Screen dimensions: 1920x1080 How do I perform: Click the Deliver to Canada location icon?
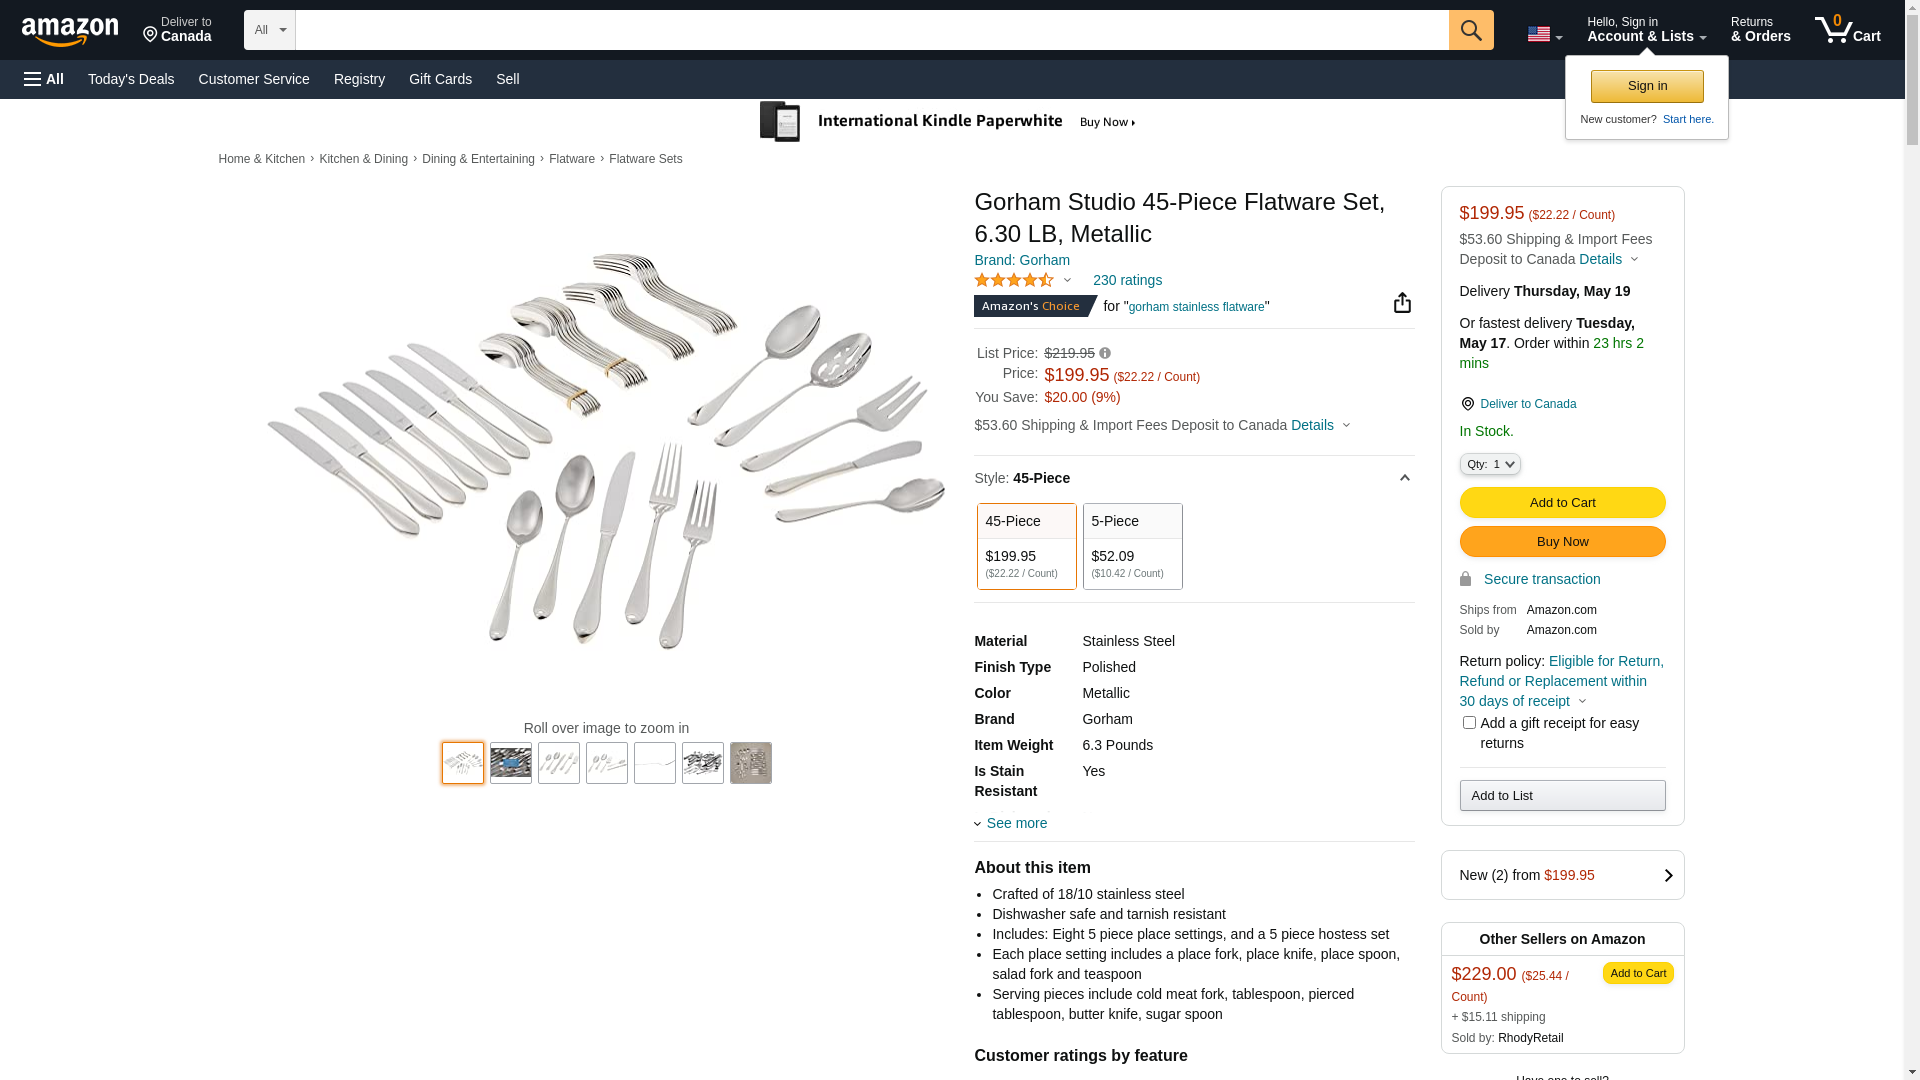(1467, 404)
